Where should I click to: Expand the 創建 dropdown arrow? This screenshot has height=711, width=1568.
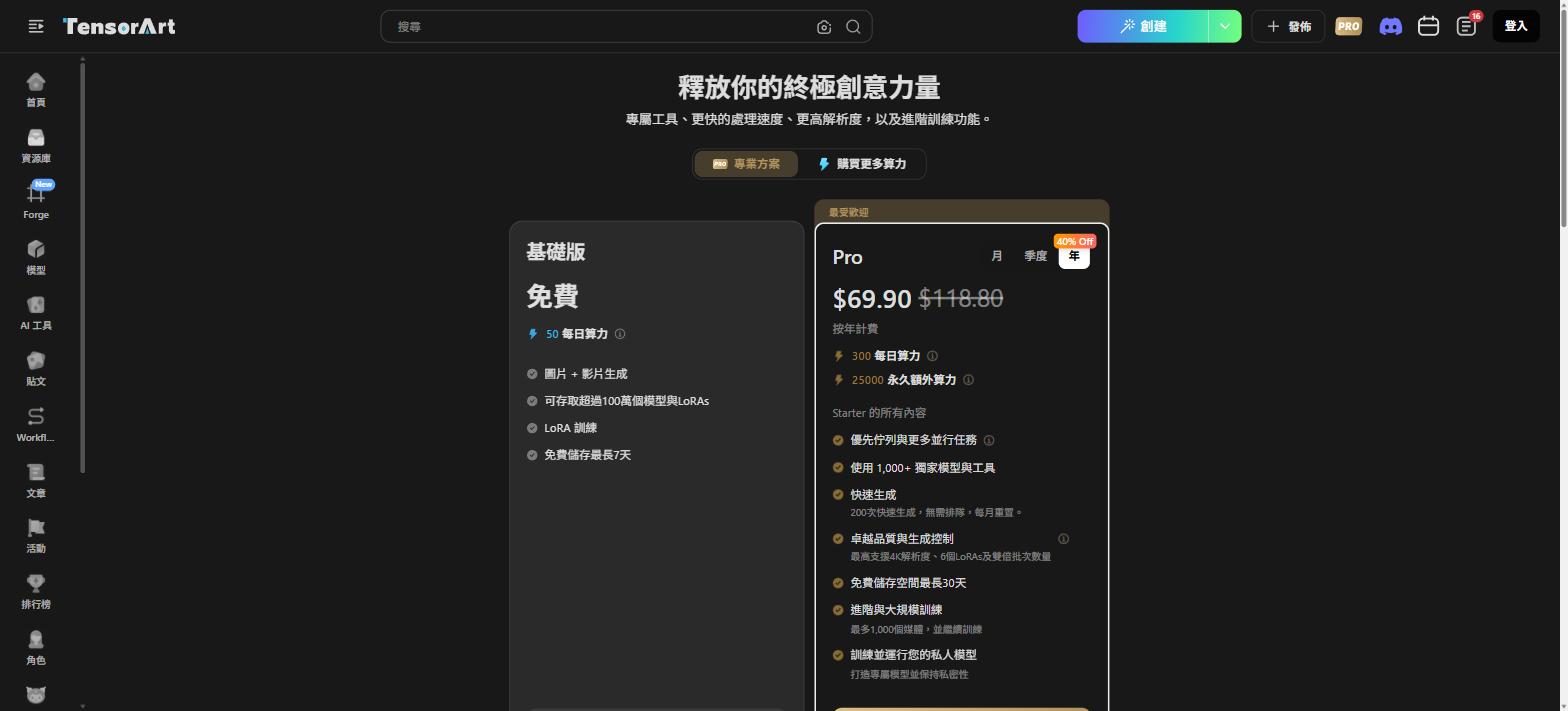click(1225, 26)
